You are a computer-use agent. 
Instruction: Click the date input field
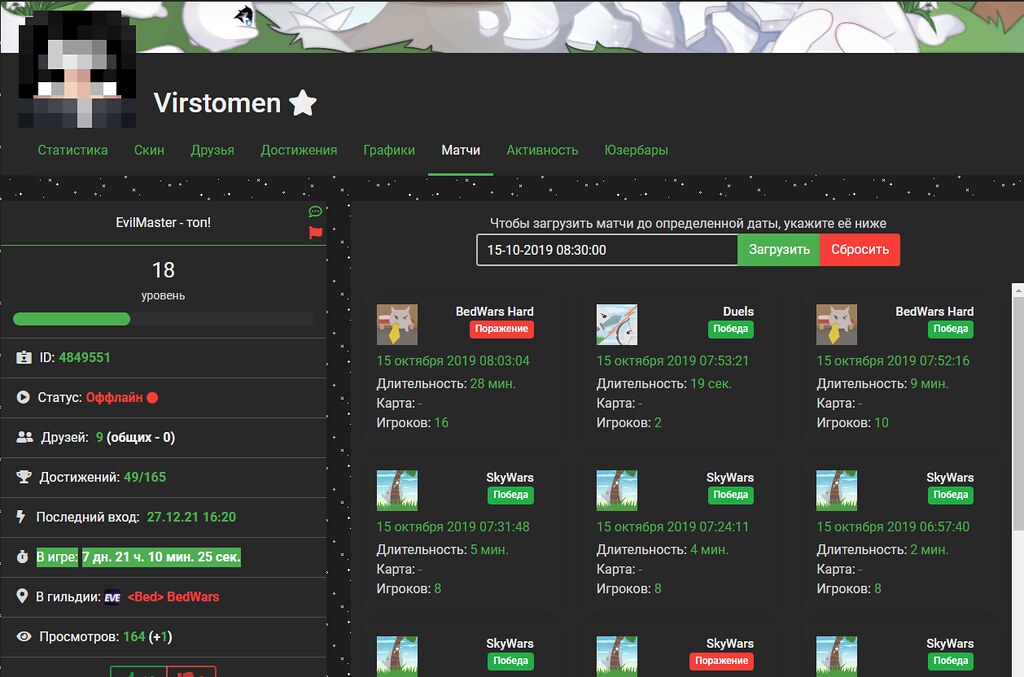pos(606,250)
